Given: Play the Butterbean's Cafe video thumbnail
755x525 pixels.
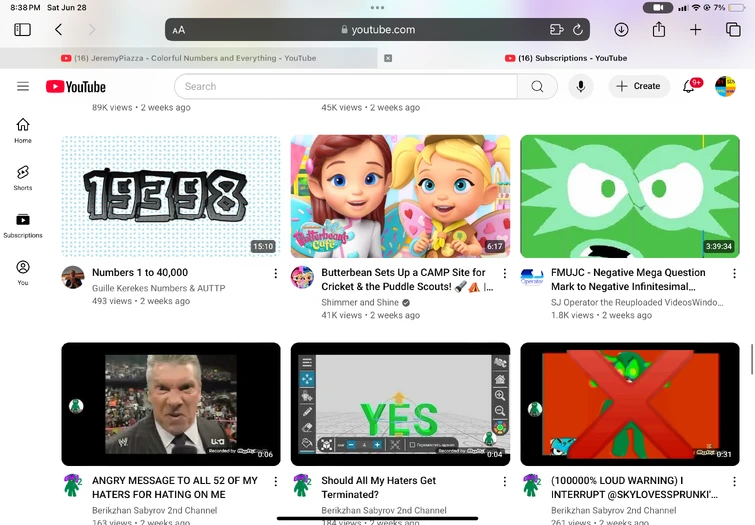Looking at the screenshot, I should click(400, 196).
